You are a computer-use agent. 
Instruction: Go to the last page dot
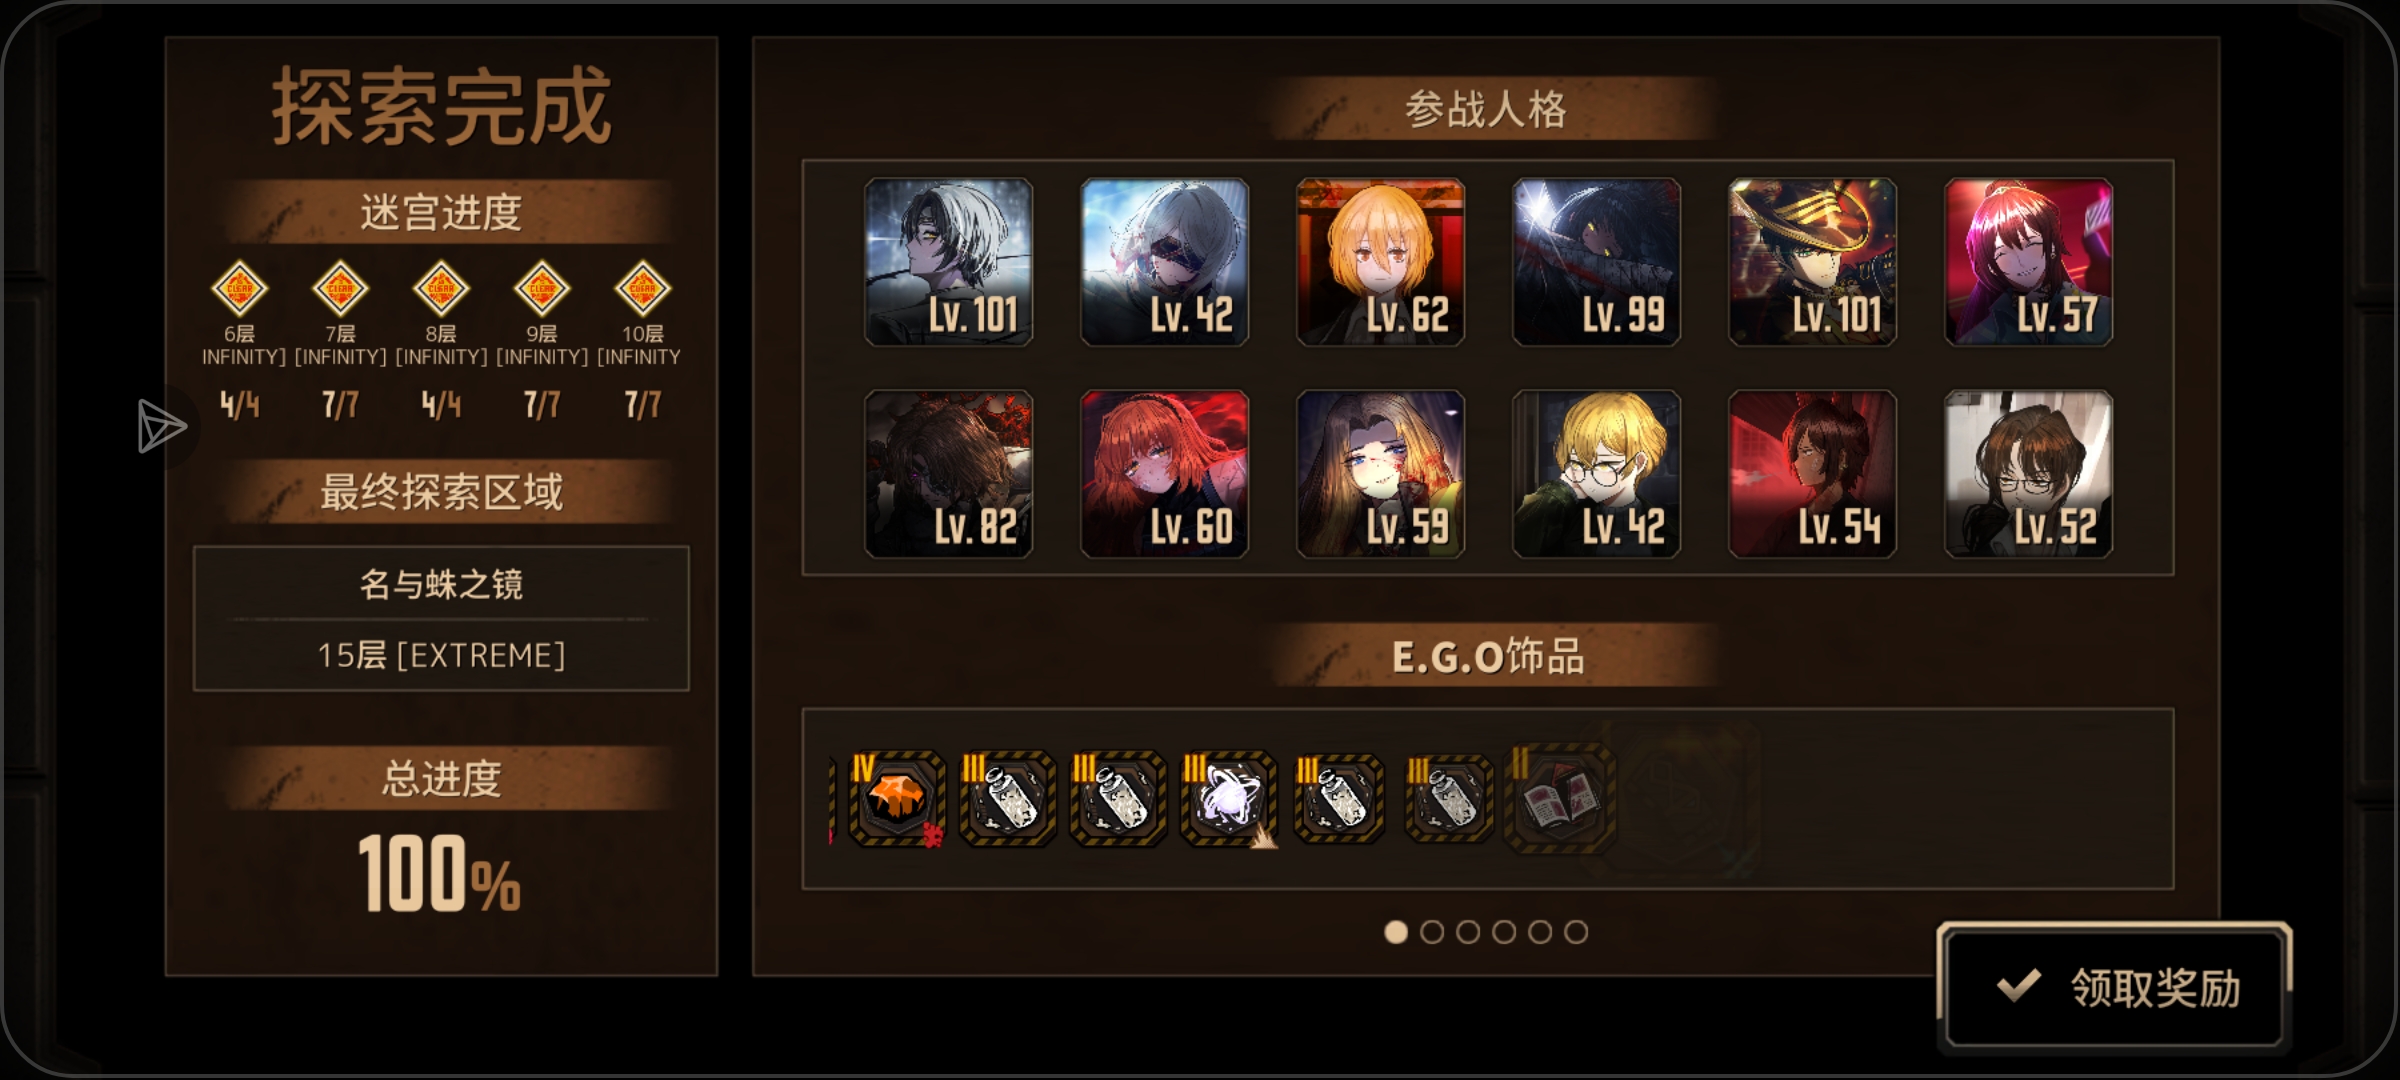[x=1576, y=932]
